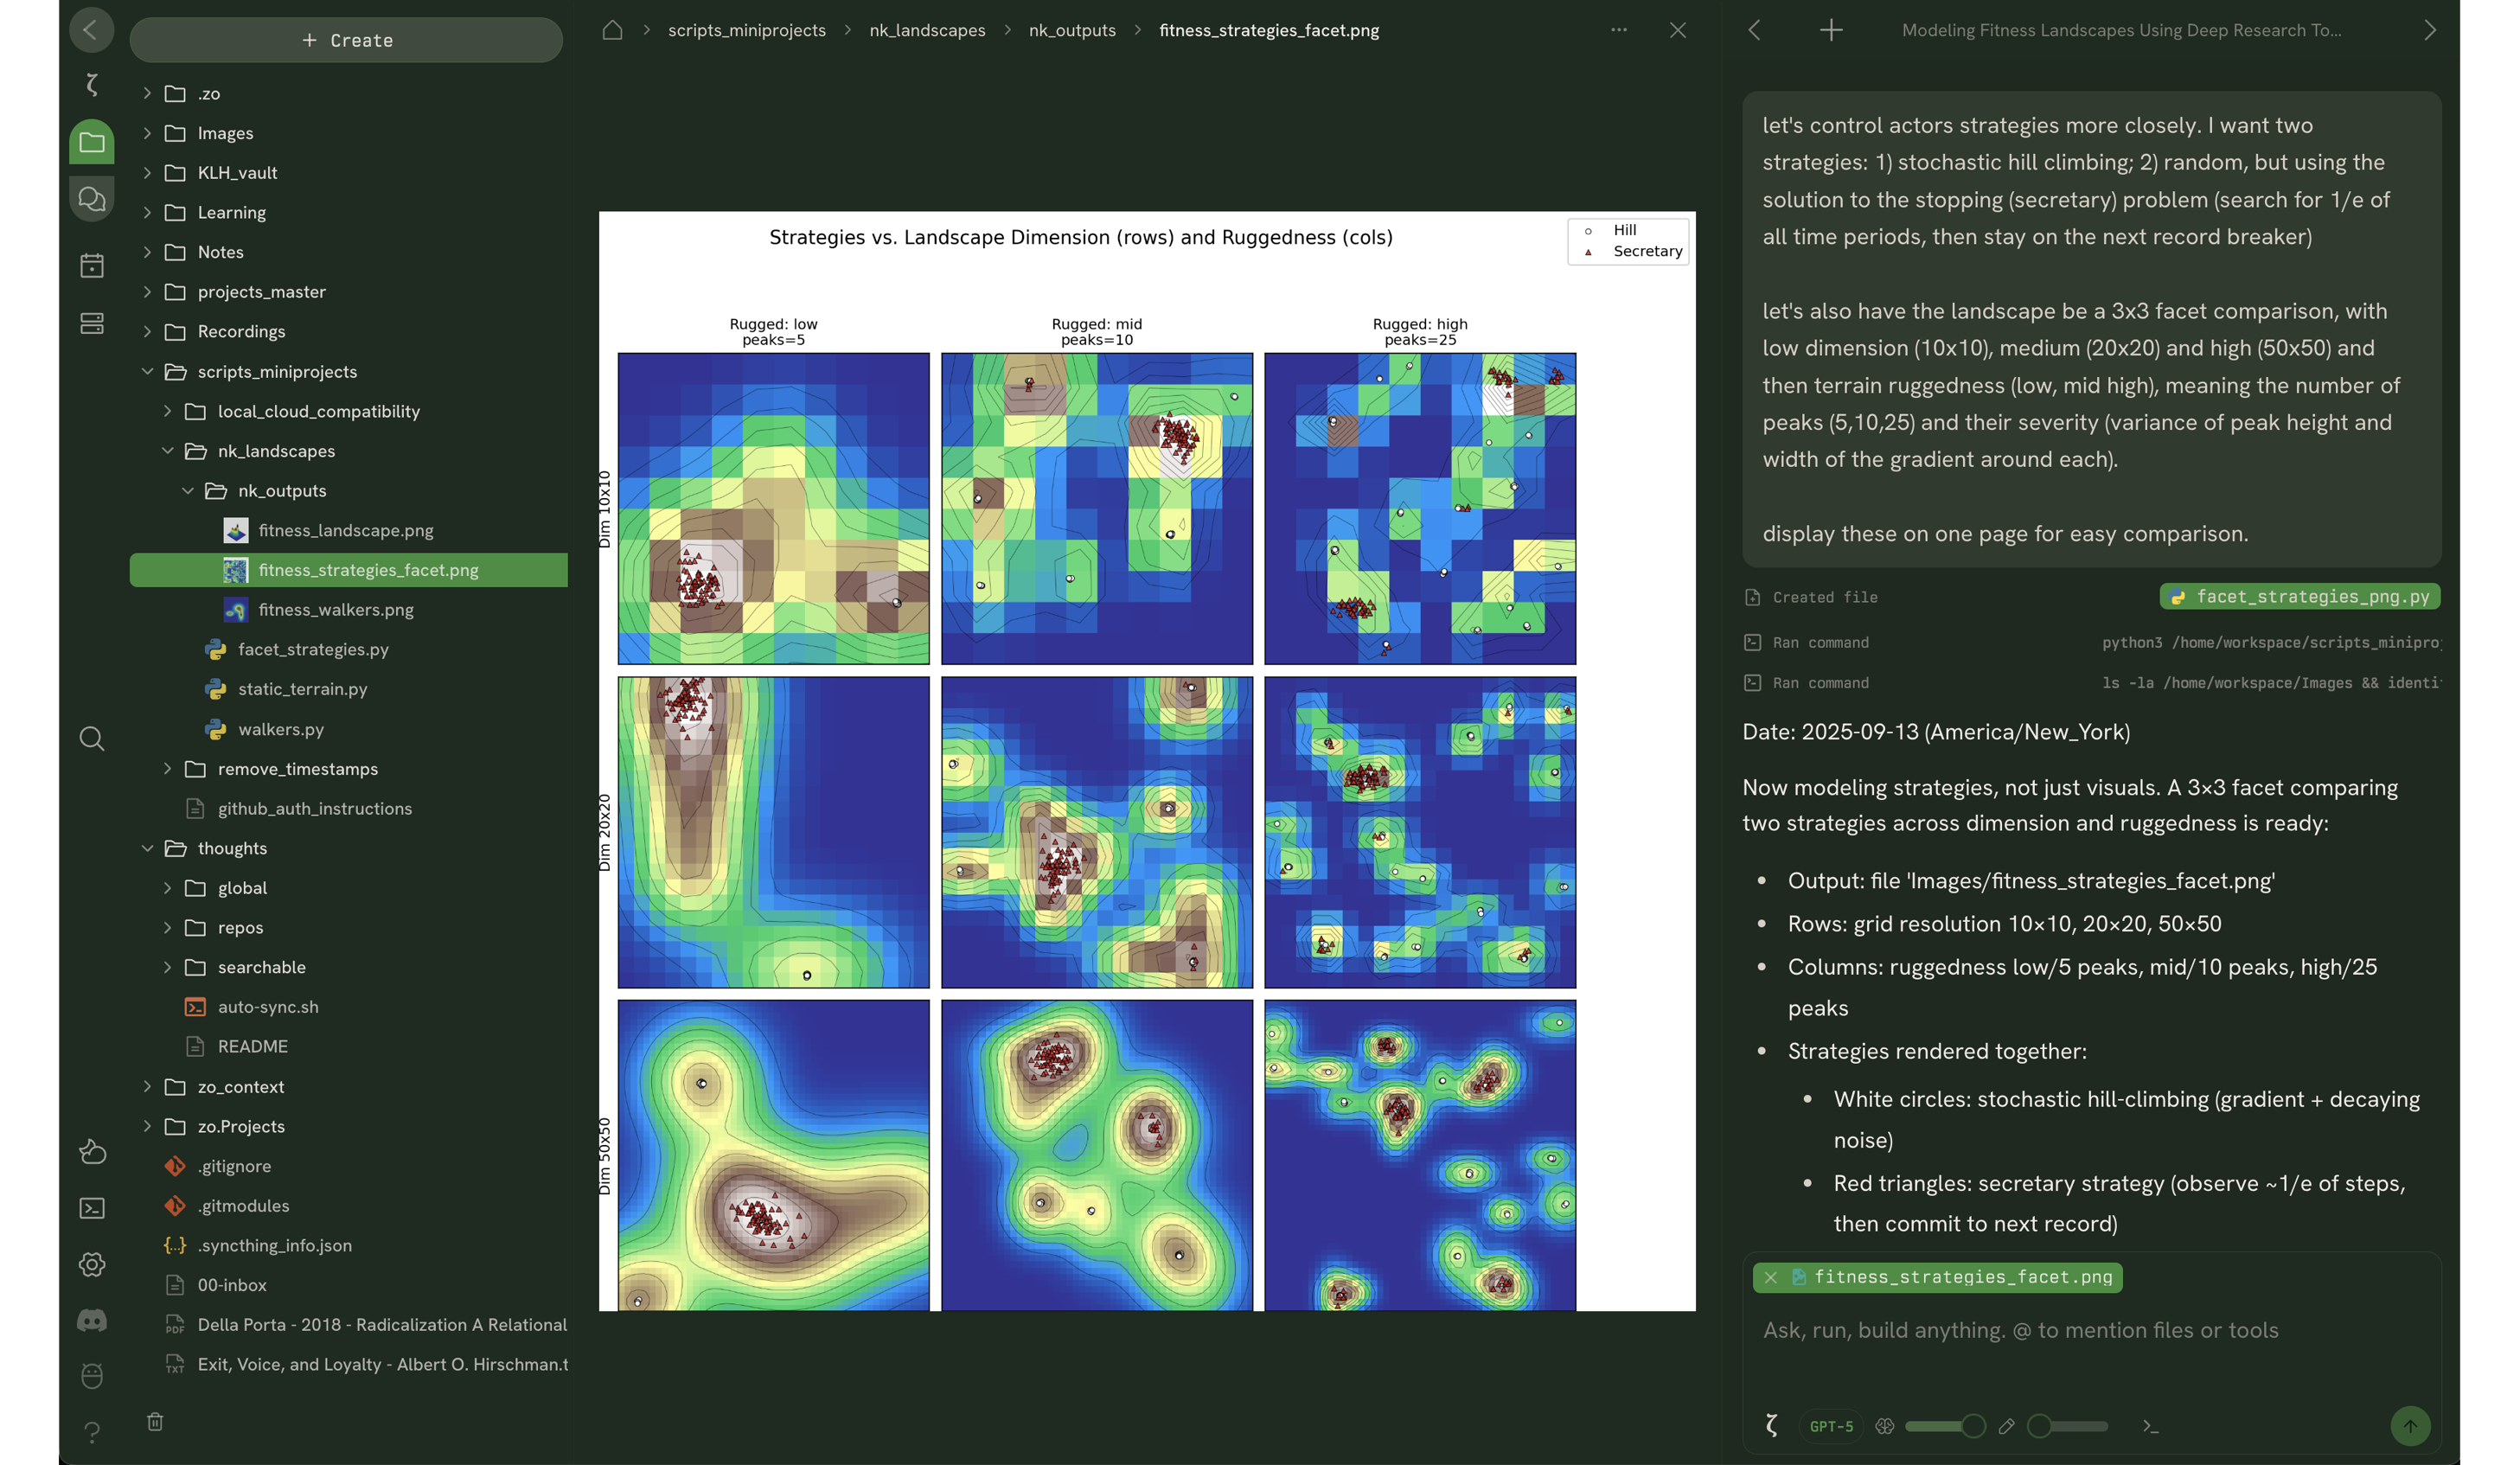Expand the KLH_vault folder
The width and height of the screenshot is (2520, 1465).
click(x=147, y=172)
